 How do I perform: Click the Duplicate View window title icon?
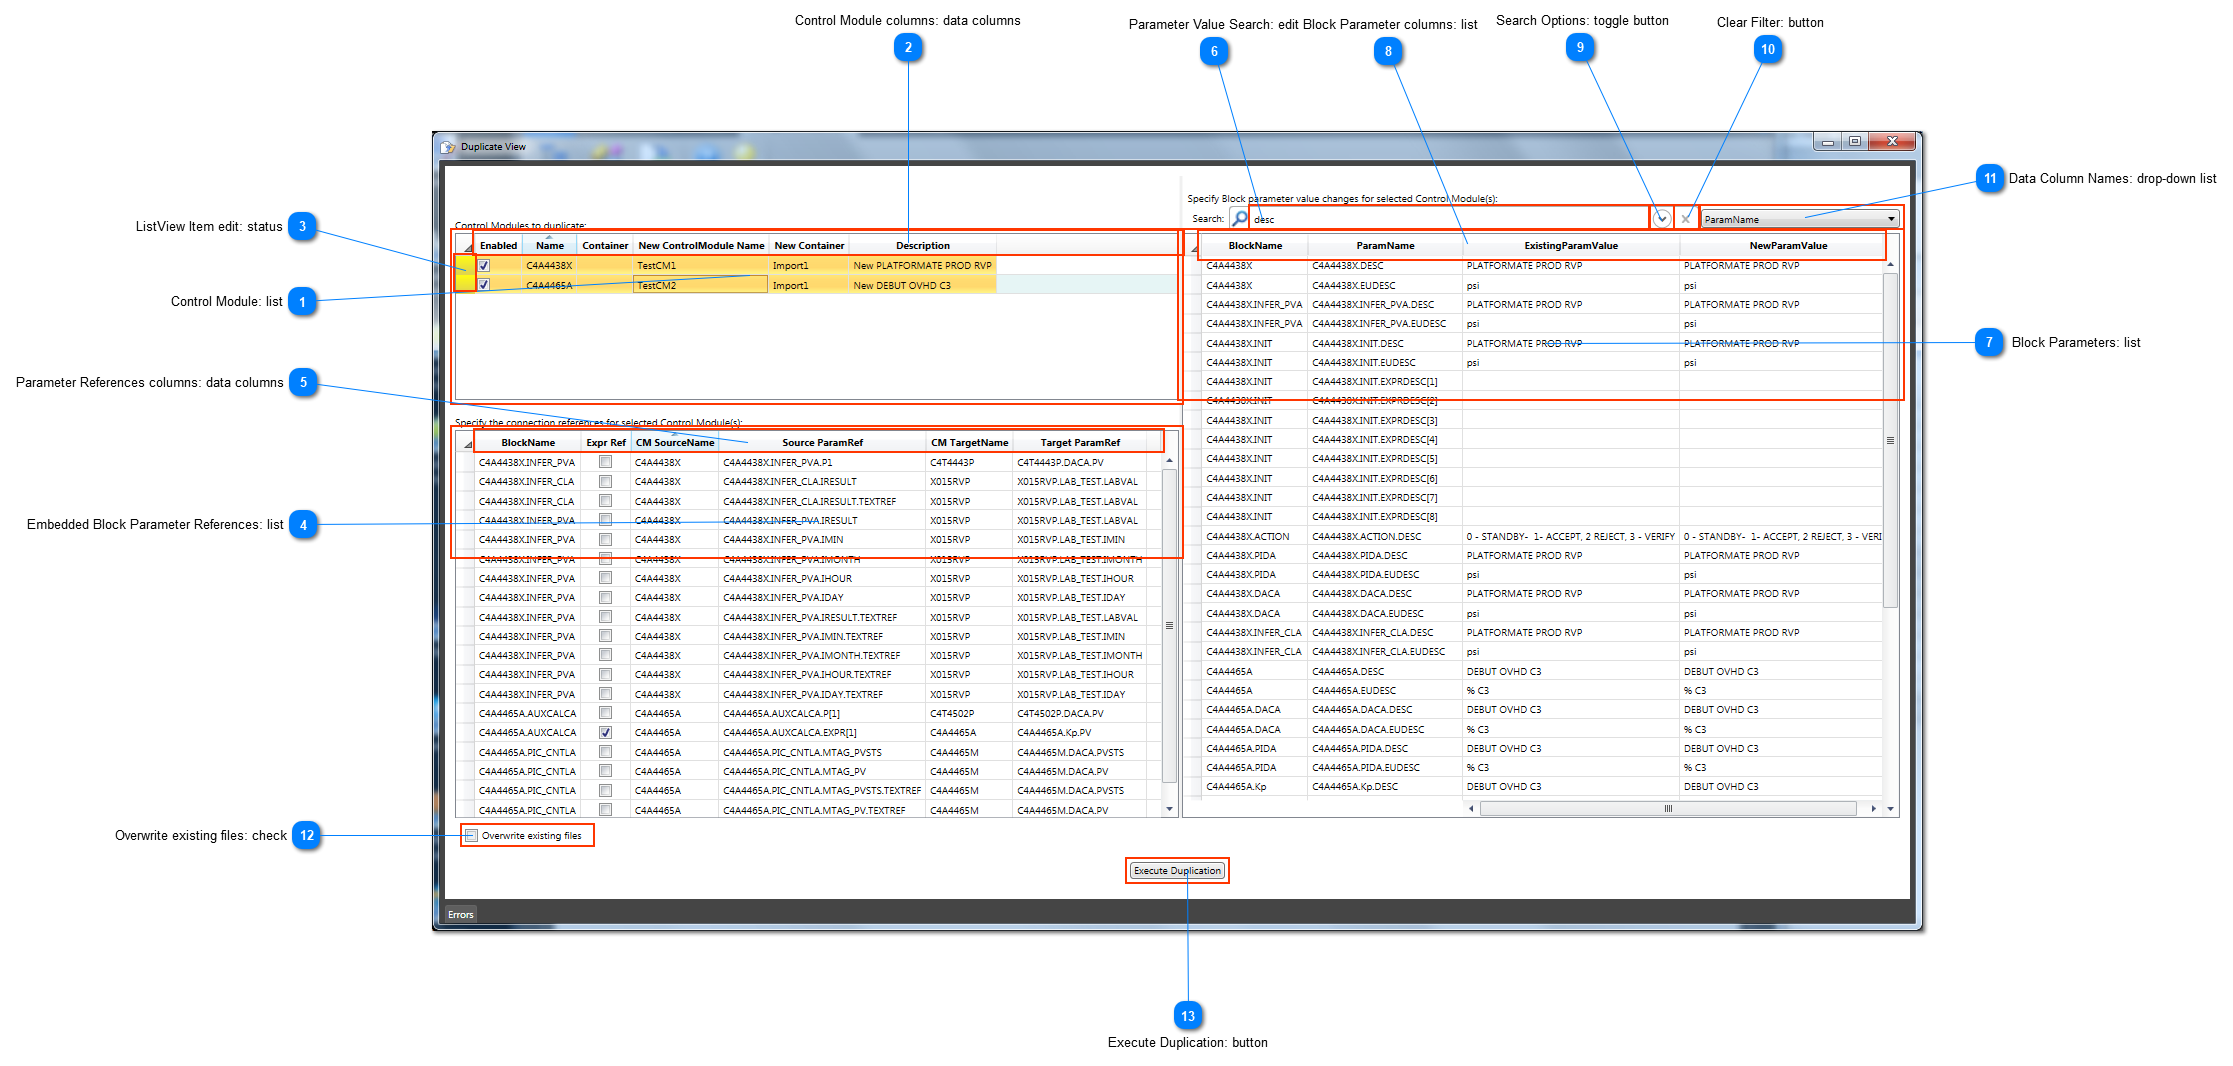click(x=448, y=147)
